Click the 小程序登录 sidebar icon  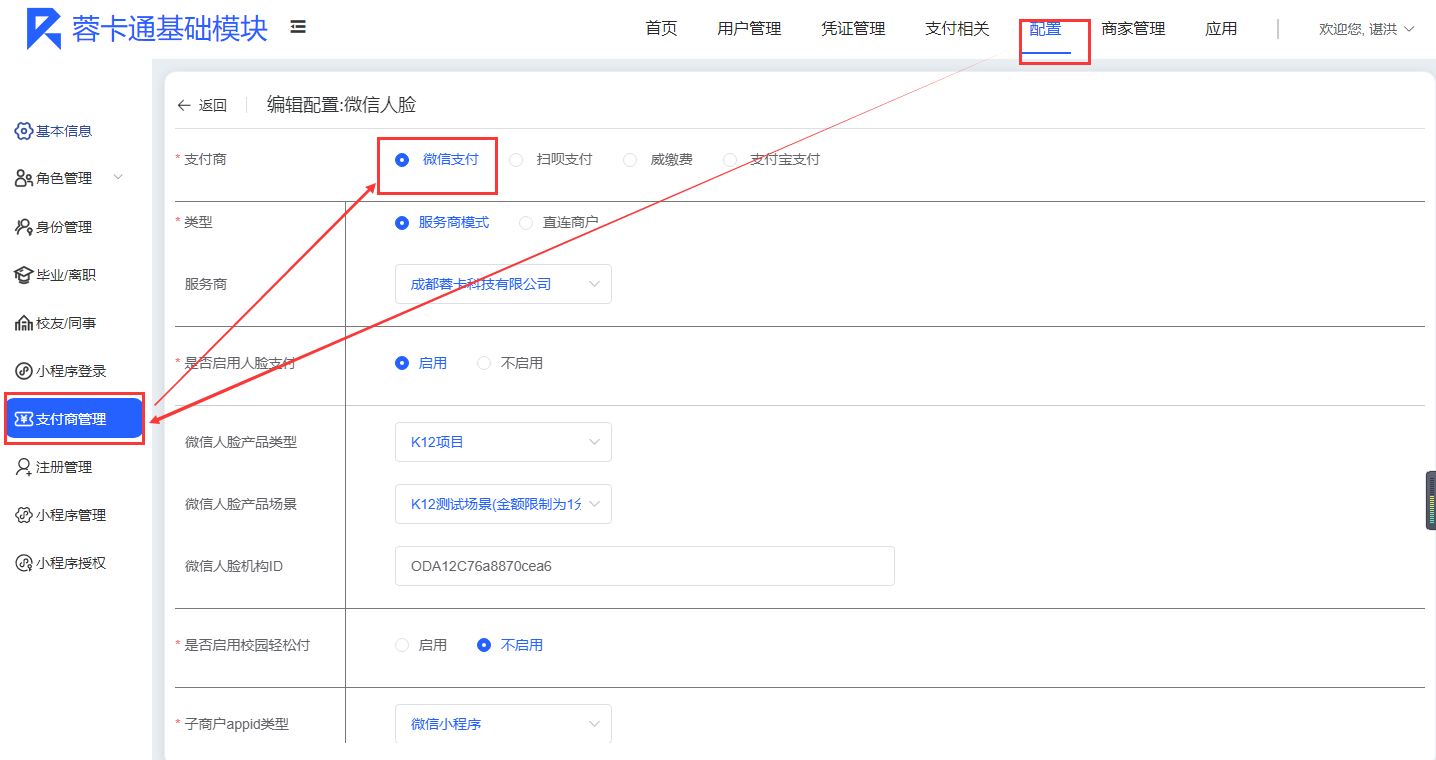click(24, 371)
